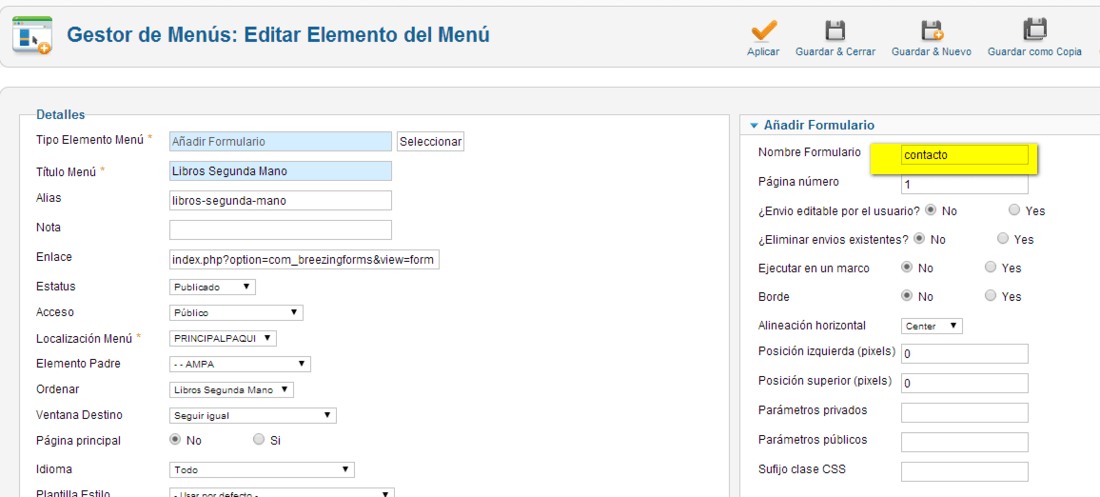Select Yes for Borde option
This screenshot has width=1100, height=497.
991,296
